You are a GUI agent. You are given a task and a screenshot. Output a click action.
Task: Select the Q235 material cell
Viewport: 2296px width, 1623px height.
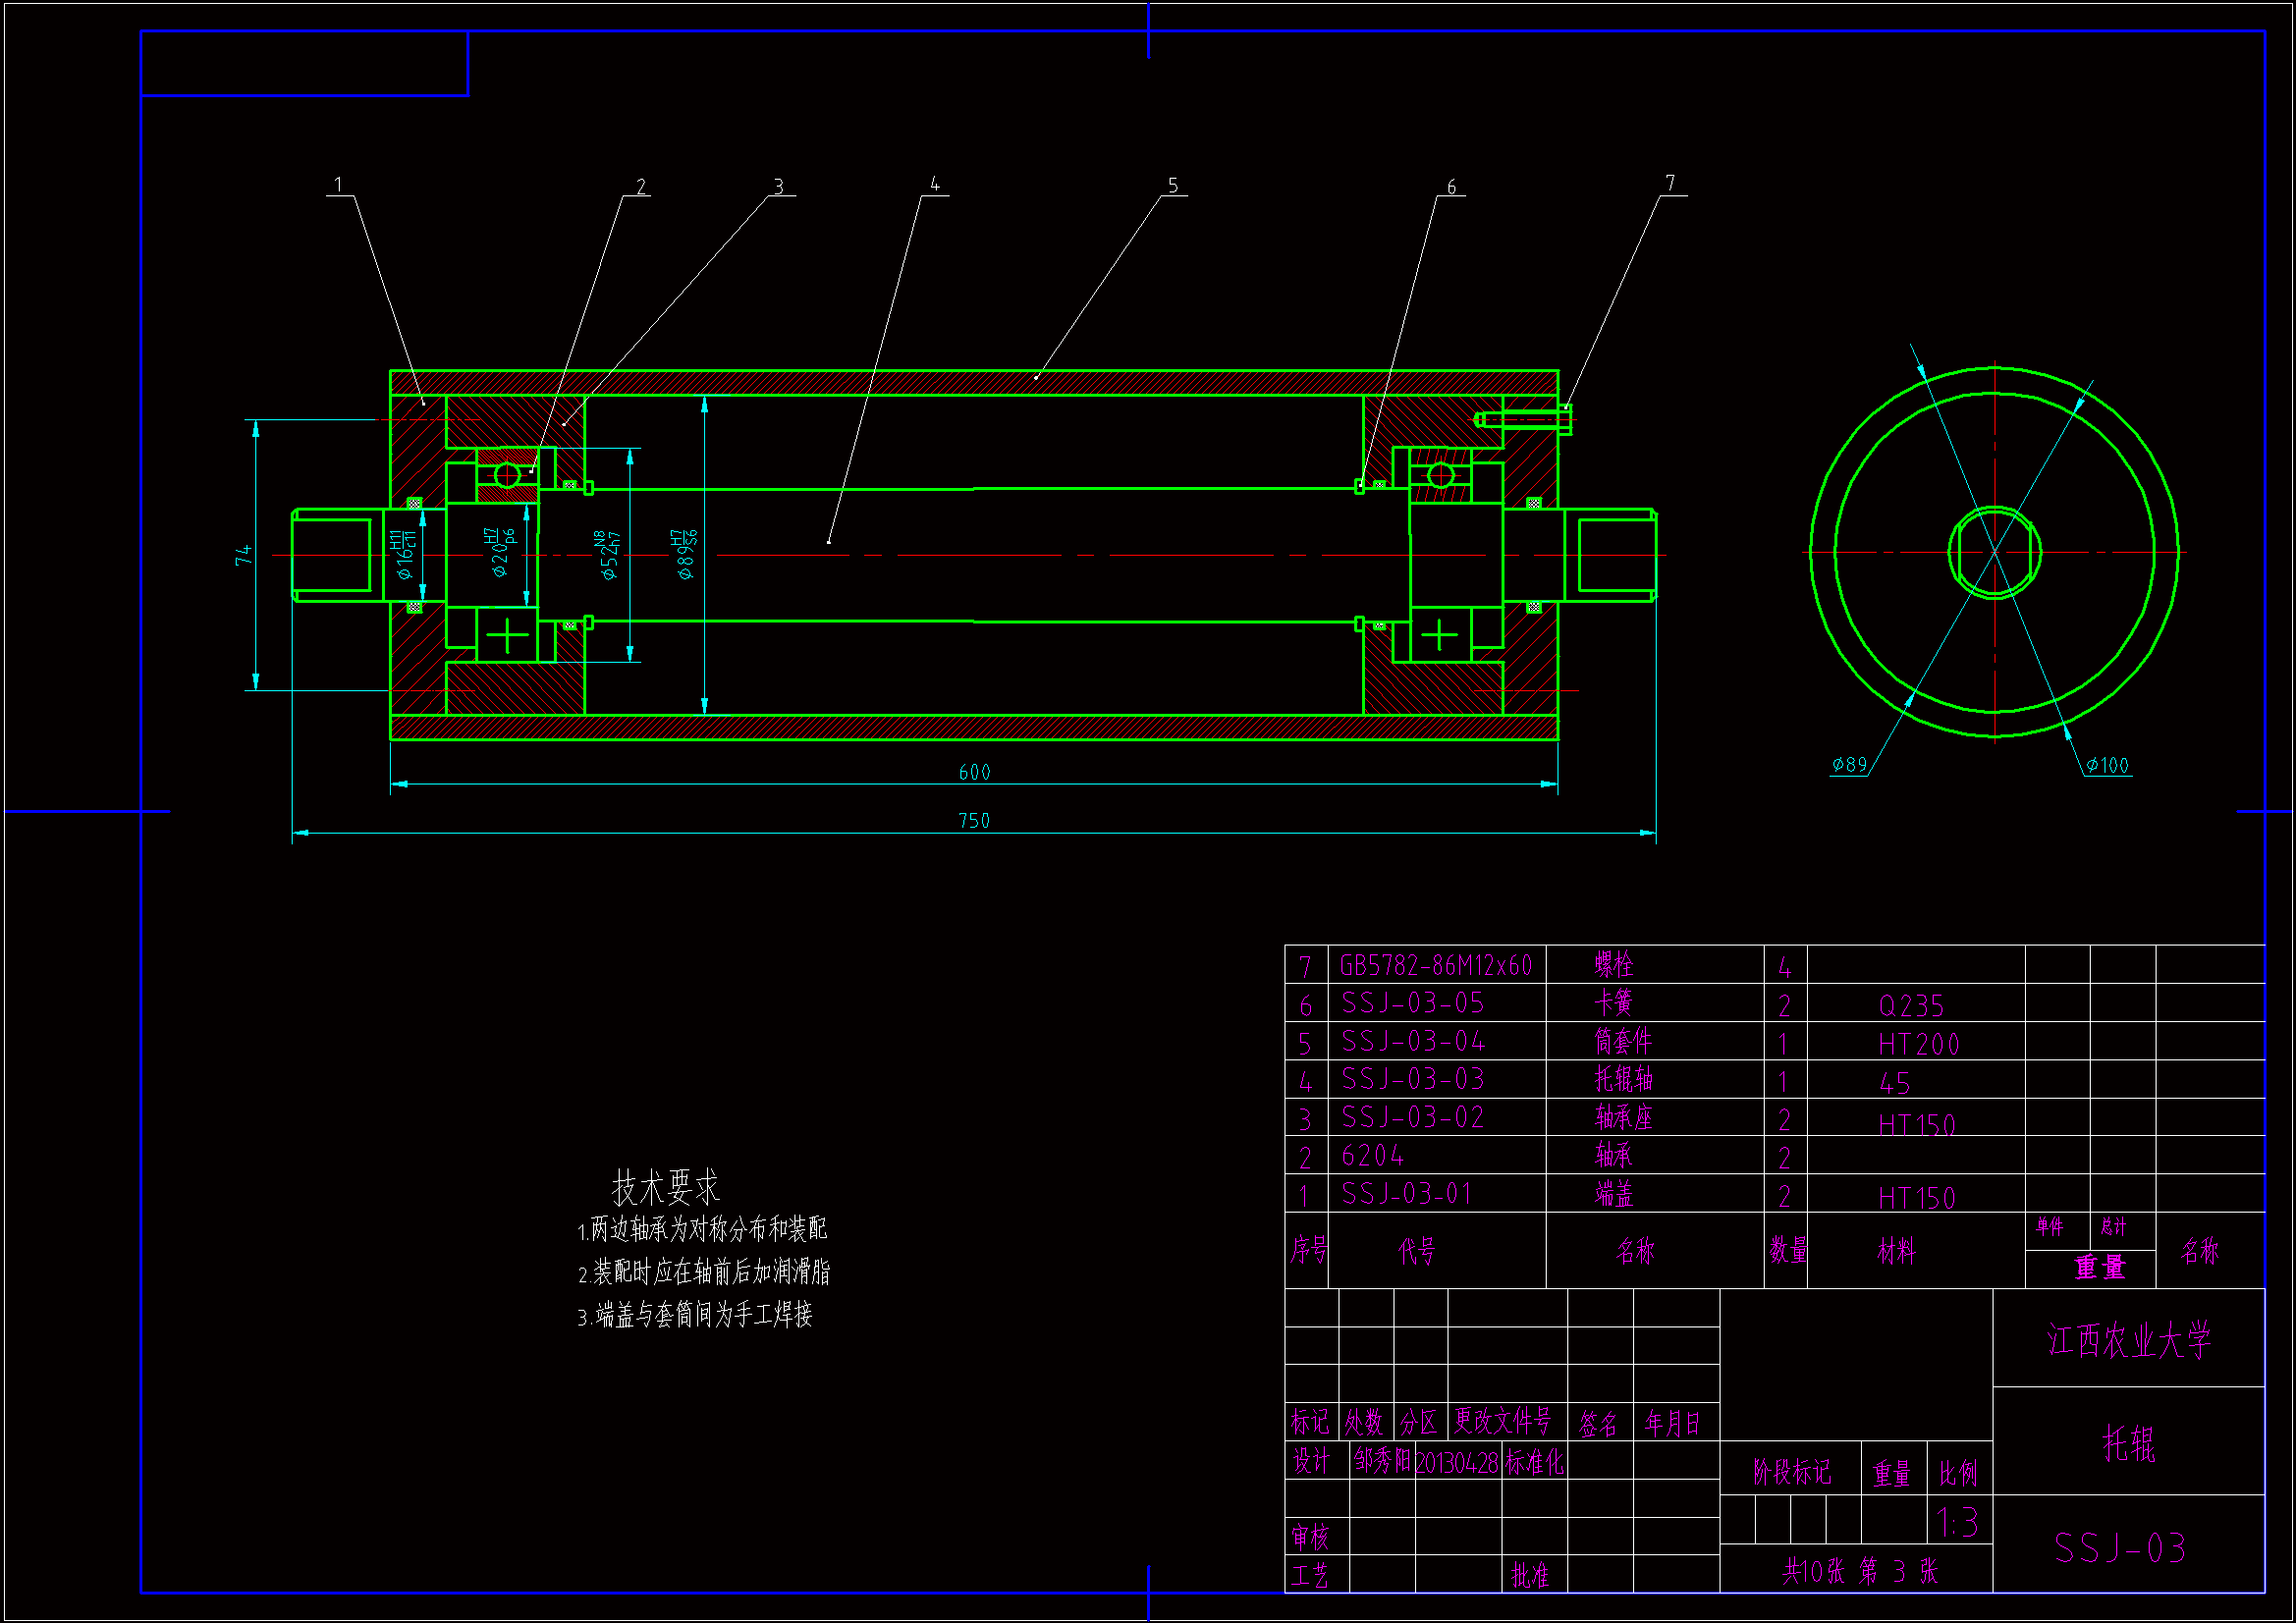pyautogui.click(x=1911, y=1006)
